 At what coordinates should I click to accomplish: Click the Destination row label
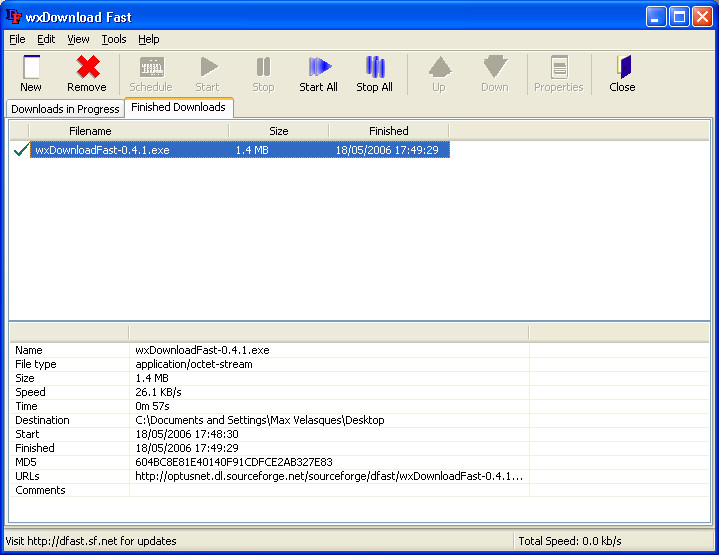pyautogui.click(x=42, y=420)
